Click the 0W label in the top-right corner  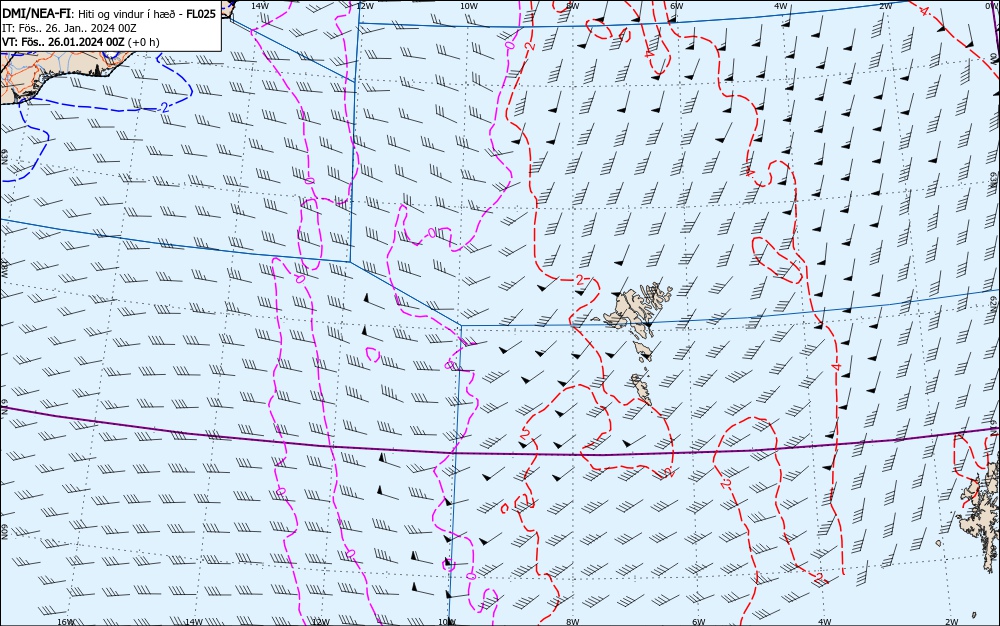(993, 5)
